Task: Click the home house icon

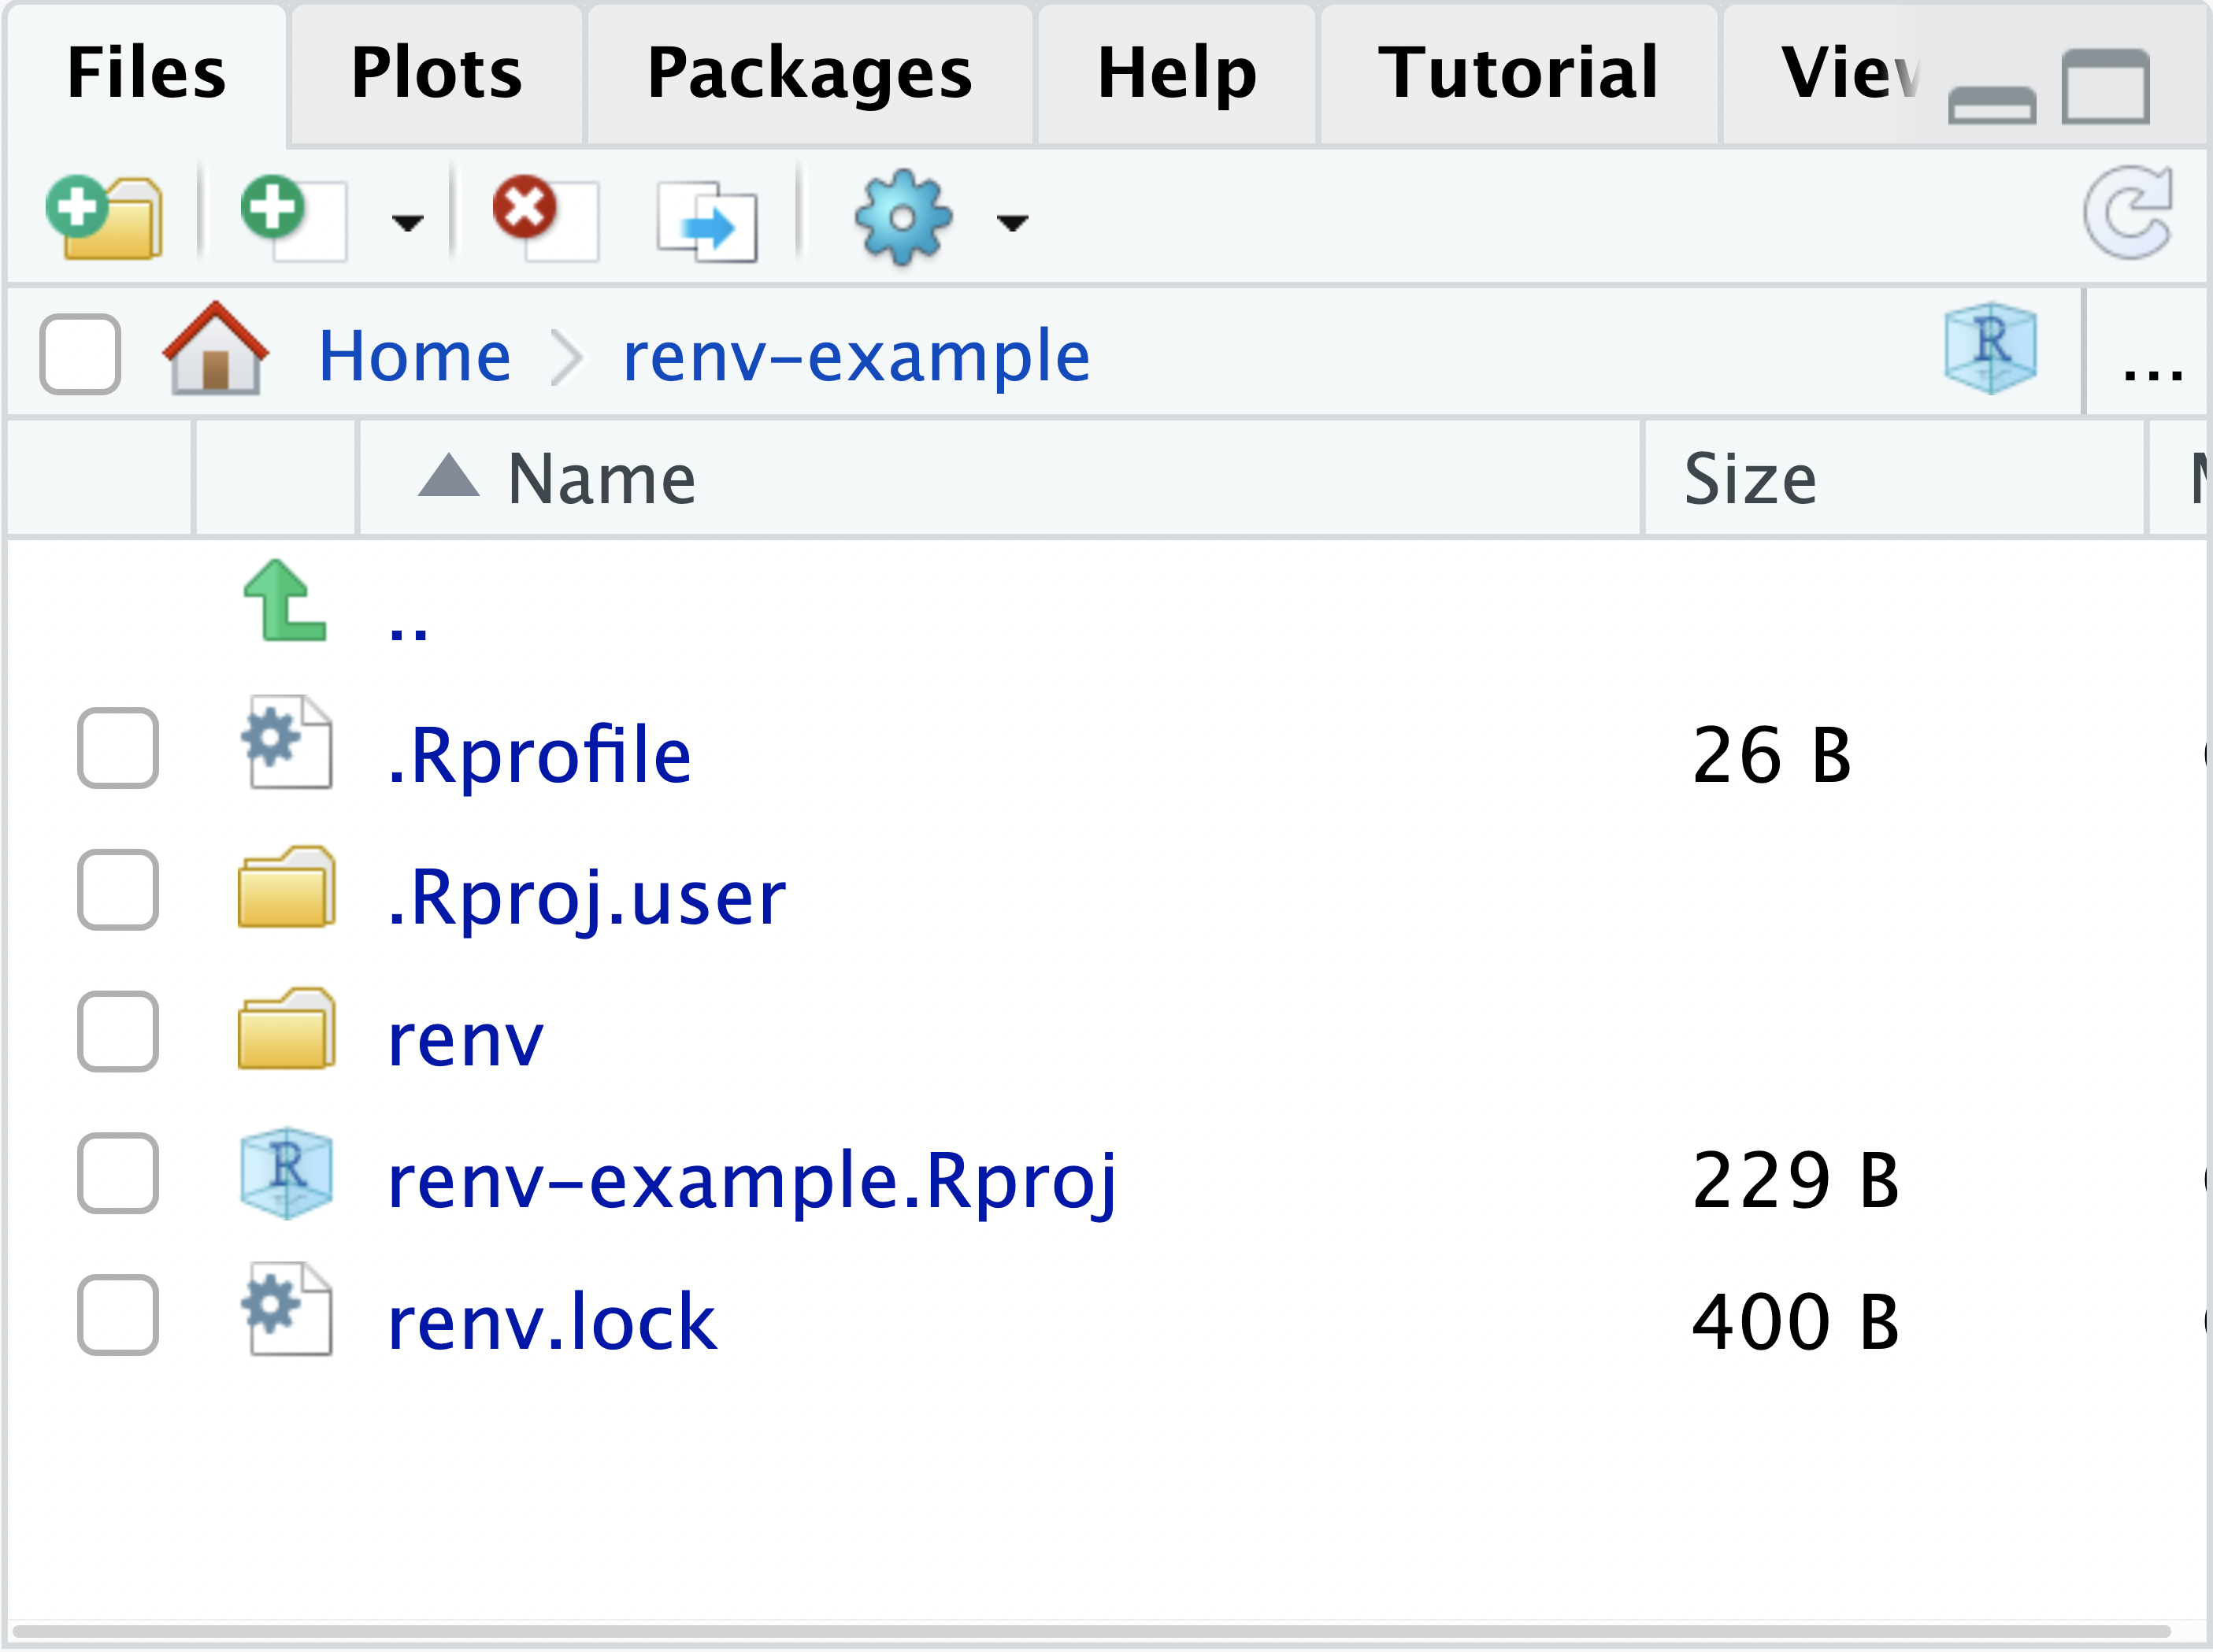Action: [x=215, y=348]
